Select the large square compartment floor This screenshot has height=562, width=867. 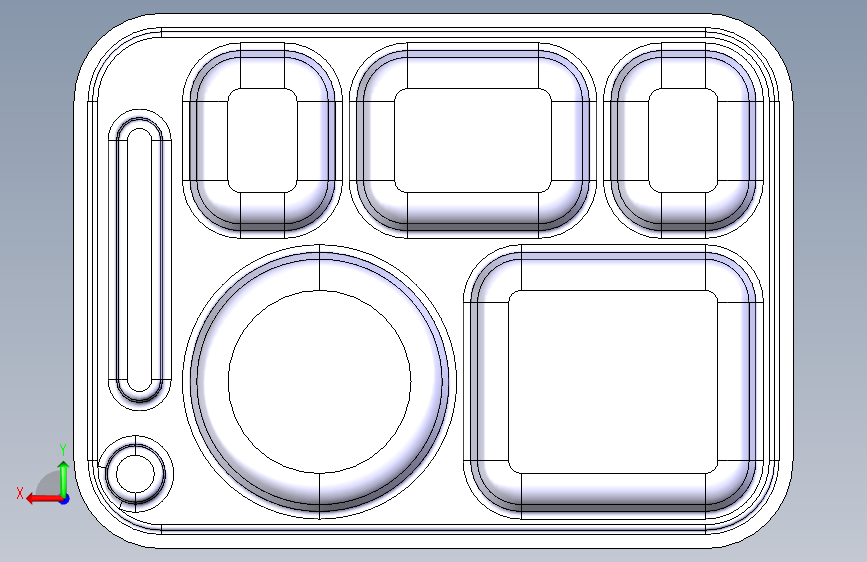(x=613, y=382)
